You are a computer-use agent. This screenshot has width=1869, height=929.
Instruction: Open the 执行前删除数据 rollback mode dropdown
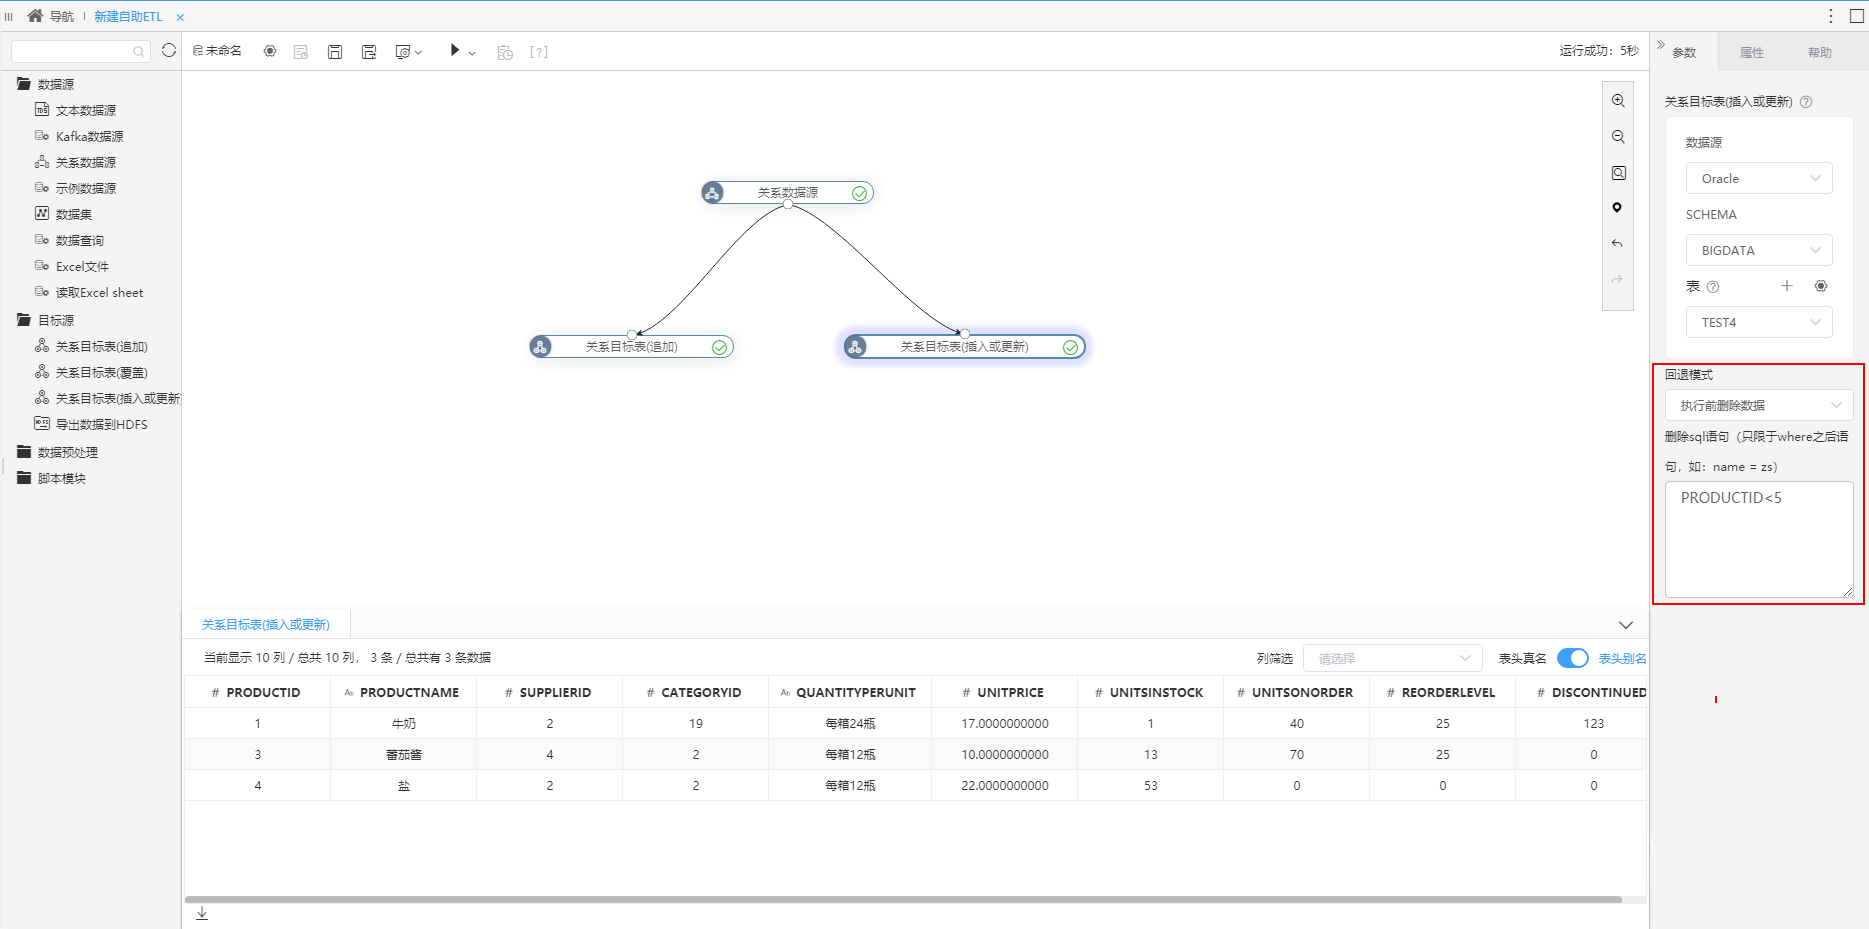pos(1759,406)
